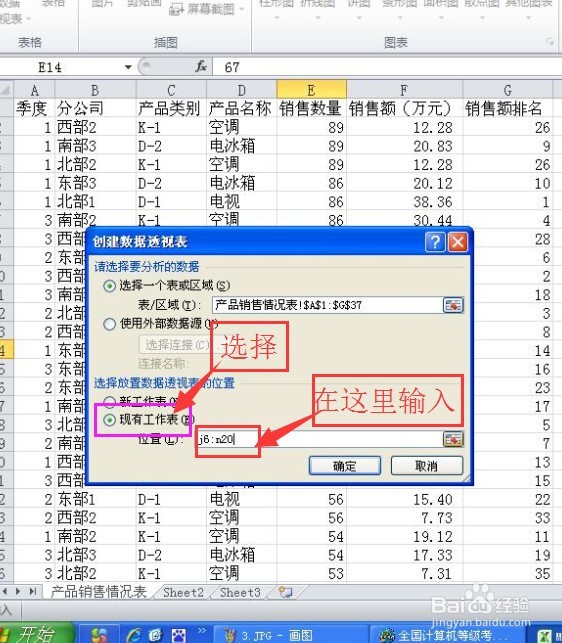
Task: Click the colorful icon next to 开始 button
Action: coord(99,635)
